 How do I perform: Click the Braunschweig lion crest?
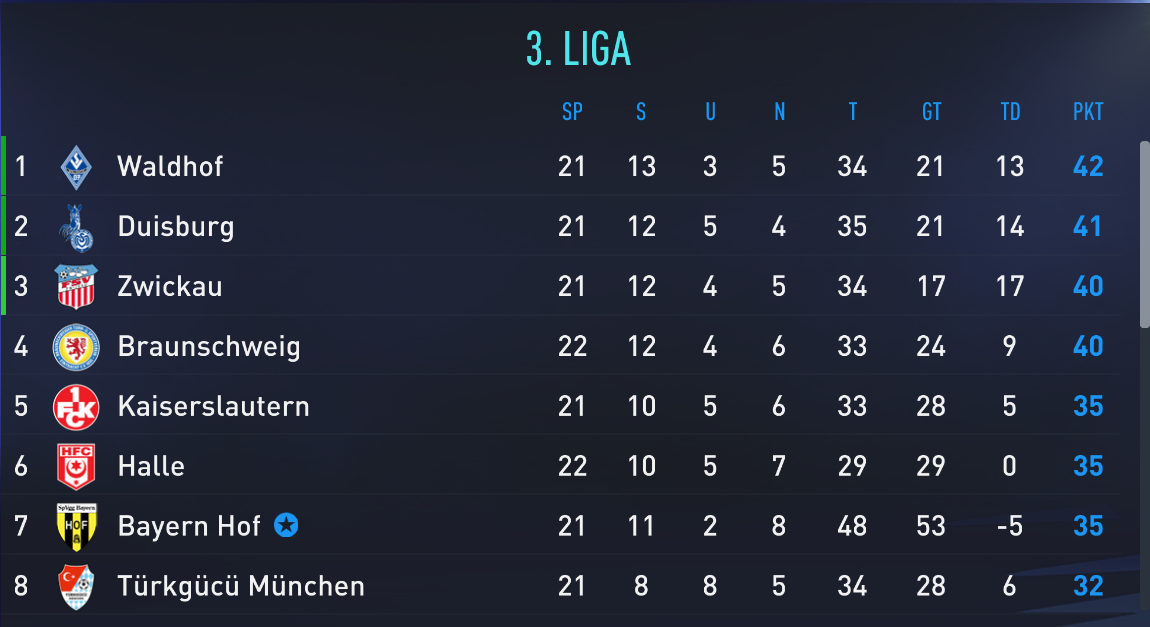pos(76,347)
